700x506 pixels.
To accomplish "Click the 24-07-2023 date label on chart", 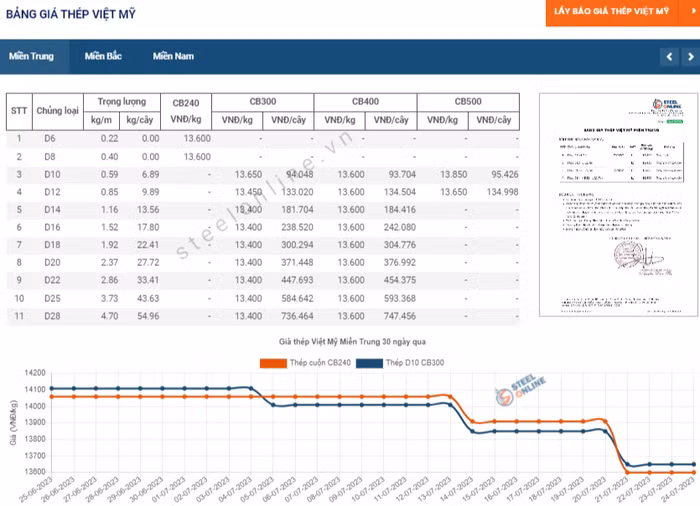I will [x=678, y=490].
